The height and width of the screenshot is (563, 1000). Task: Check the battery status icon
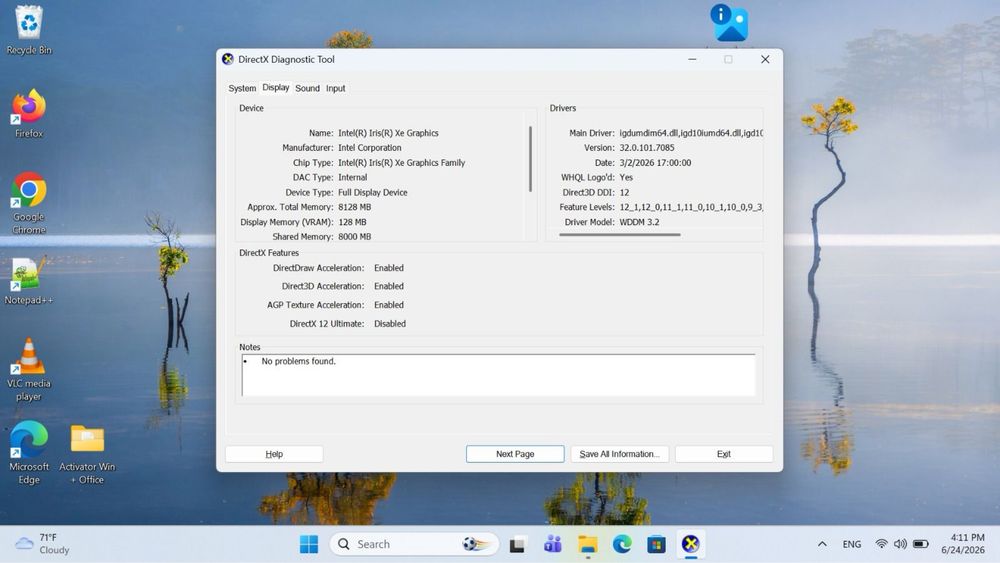click(x=920, y=544)
